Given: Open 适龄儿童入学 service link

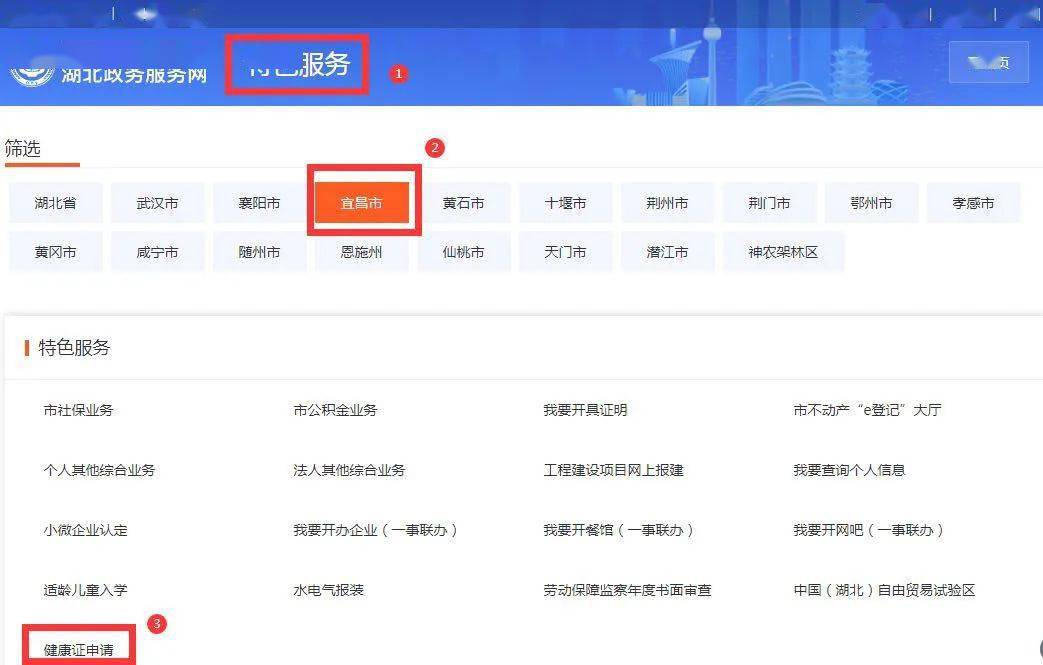Looking at the screenshot, I should (85, 590).
